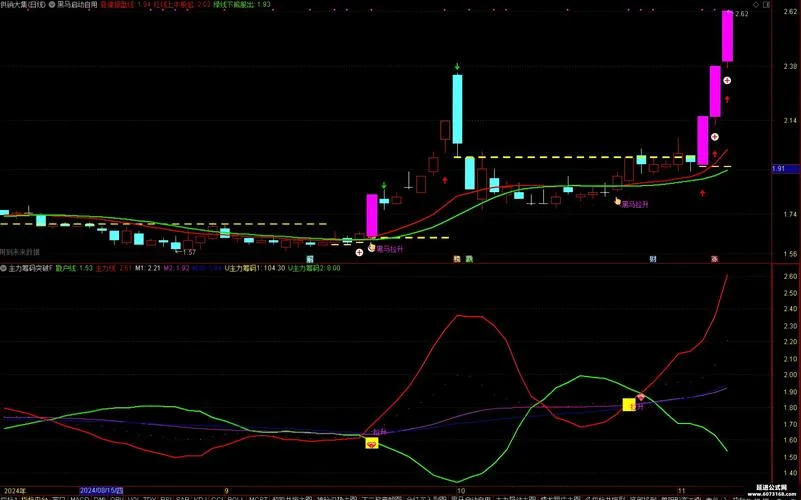Click the red 涨 info marker on date axis
The height and width of the screenshot is (500, 801).
[715, 259]
